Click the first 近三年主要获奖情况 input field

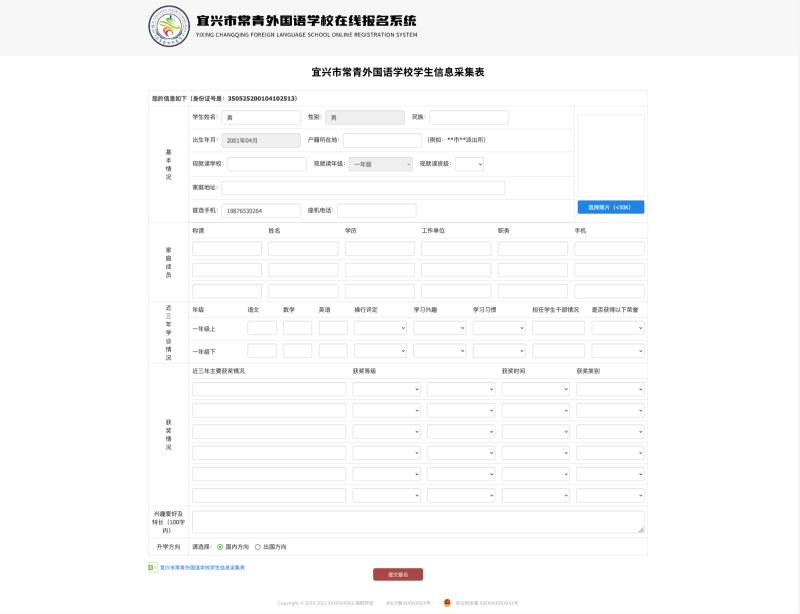coord(270,387)
